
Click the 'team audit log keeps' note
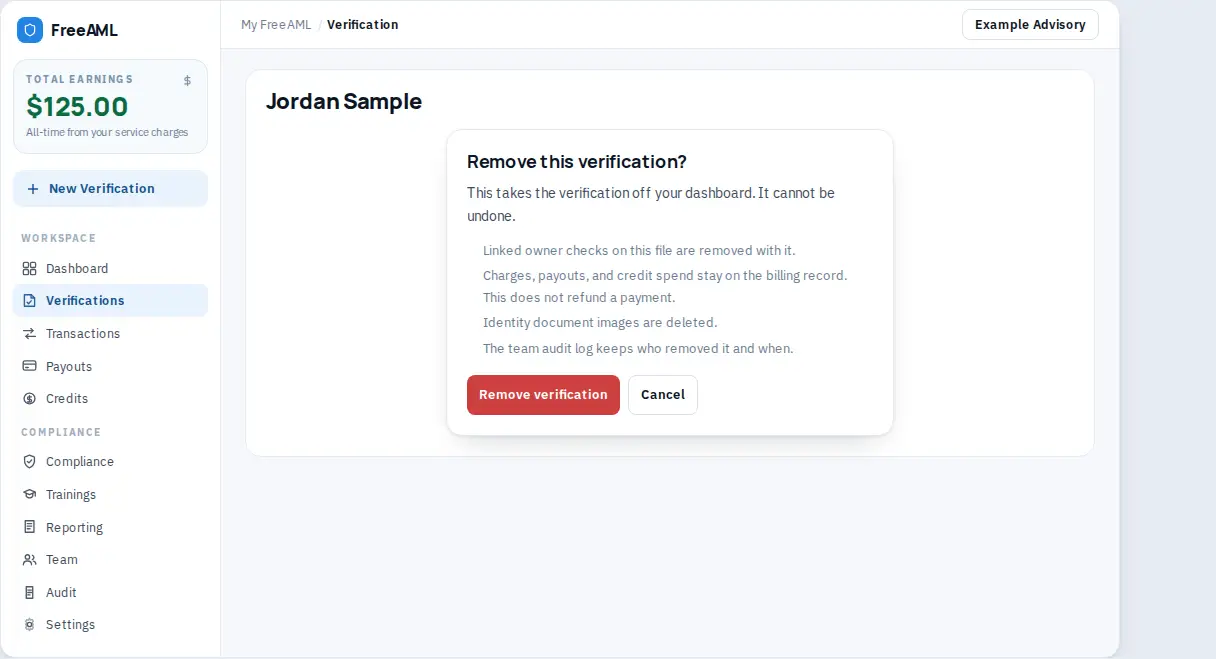click(638, 349)
